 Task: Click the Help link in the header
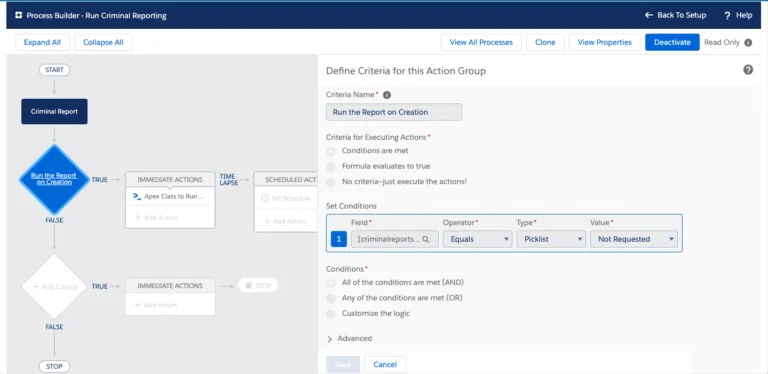click(x=738, y=15)
